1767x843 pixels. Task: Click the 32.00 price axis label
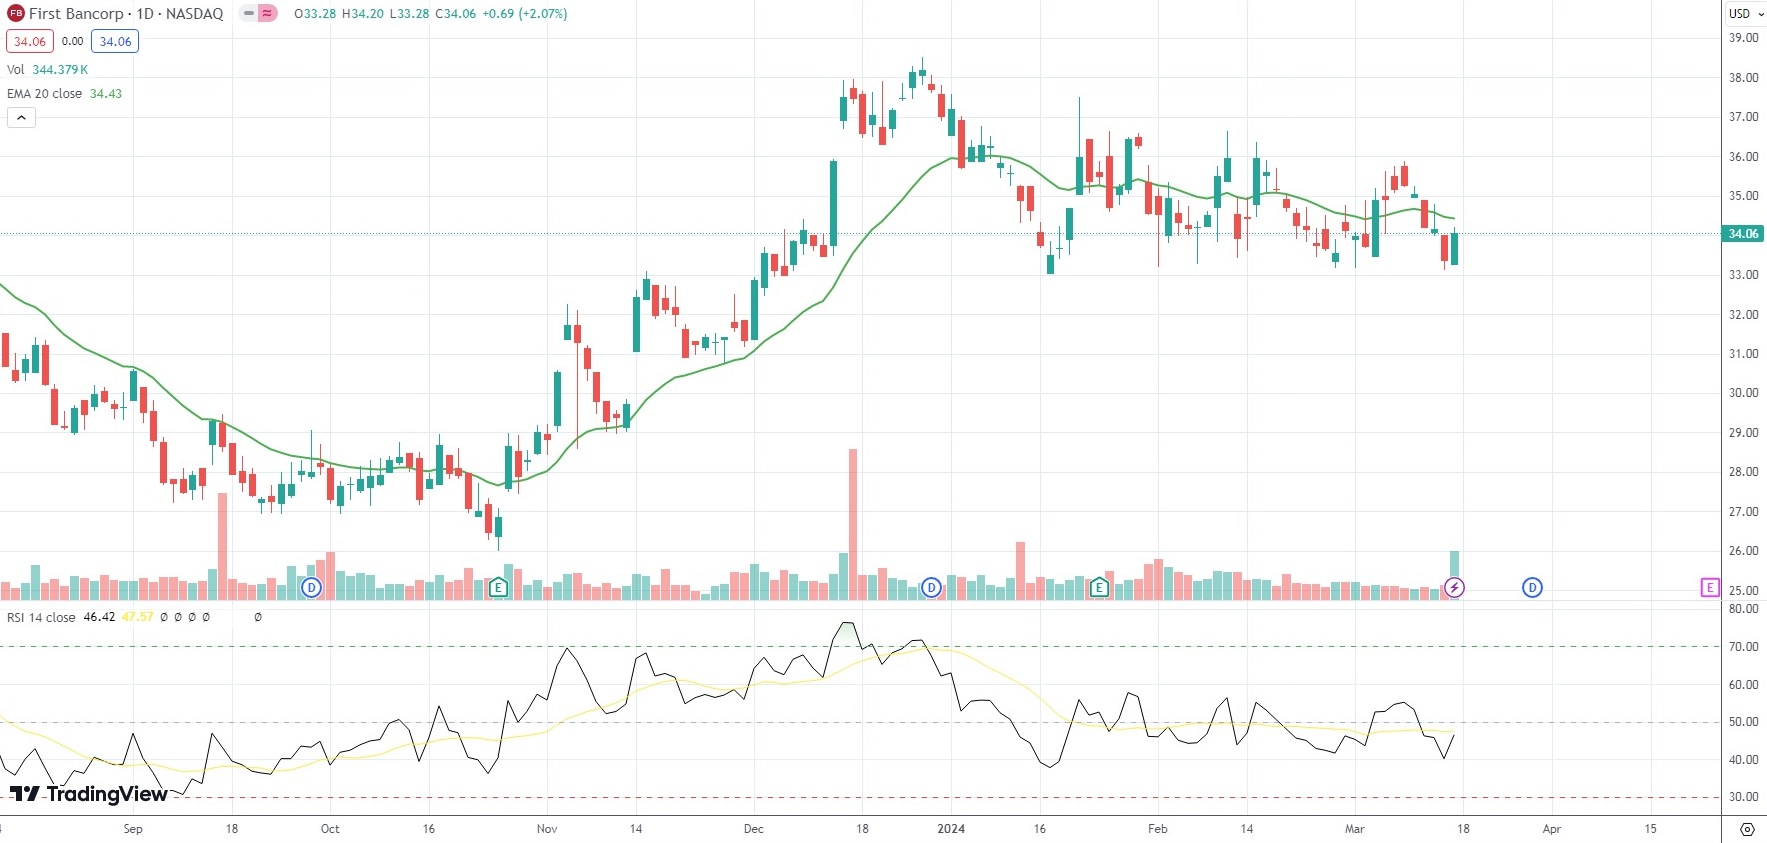click(1743, 315)
